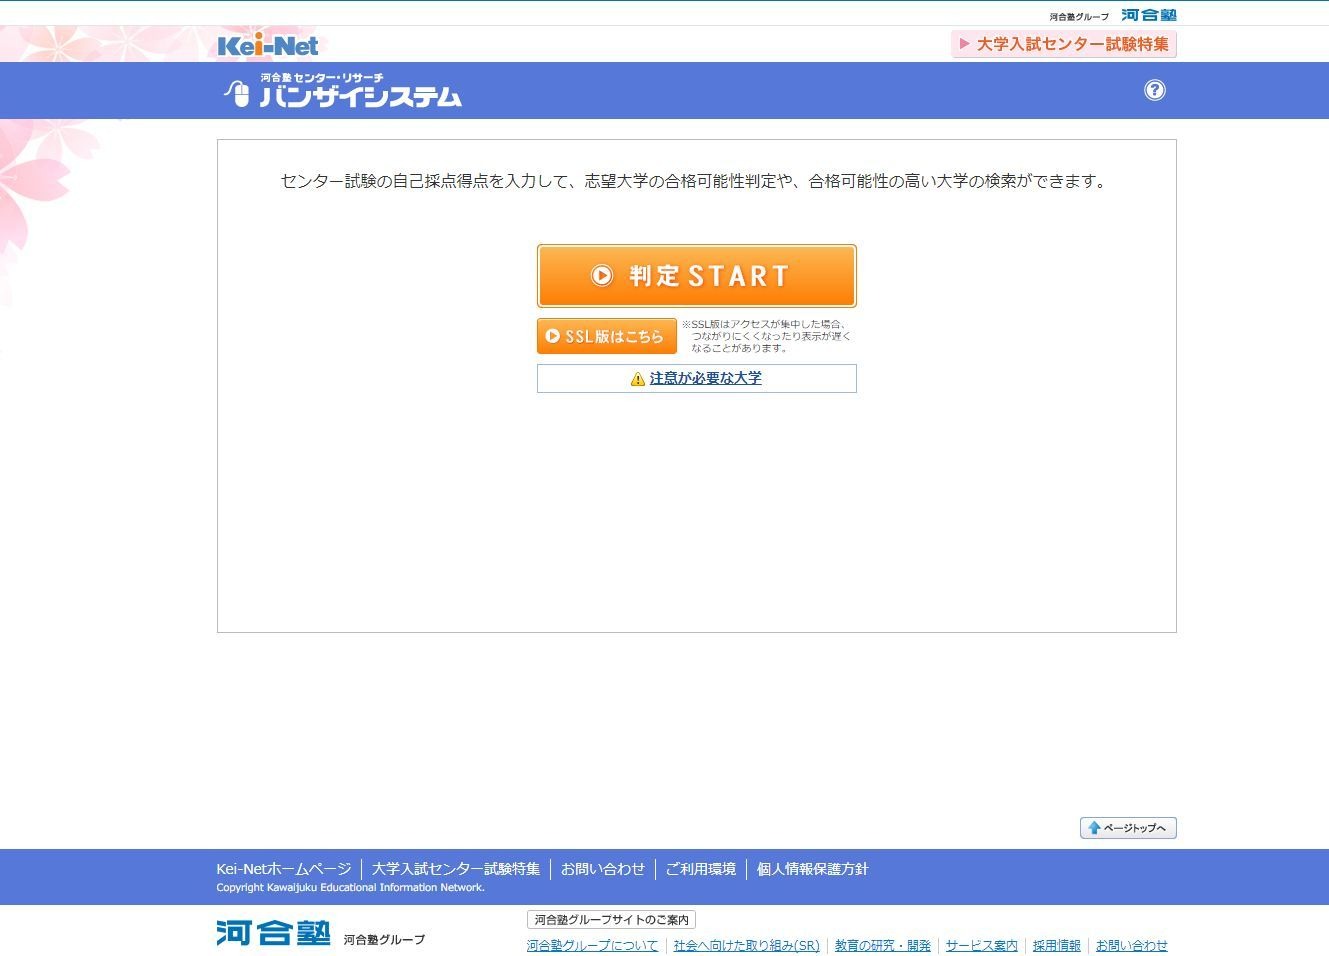Open Kei-Netホームページ footer link

(284, 869)
